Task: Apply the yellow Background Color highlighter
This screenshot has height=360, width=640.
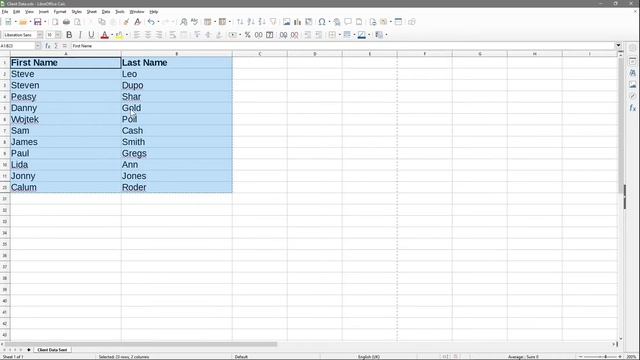Action: (x=119, y=35)
